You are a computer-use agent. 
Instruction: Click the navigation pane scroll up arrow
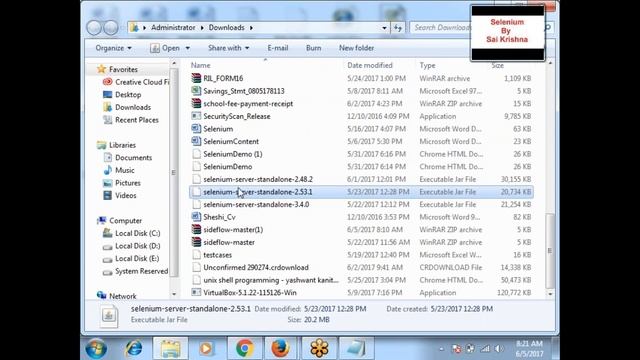174,64
